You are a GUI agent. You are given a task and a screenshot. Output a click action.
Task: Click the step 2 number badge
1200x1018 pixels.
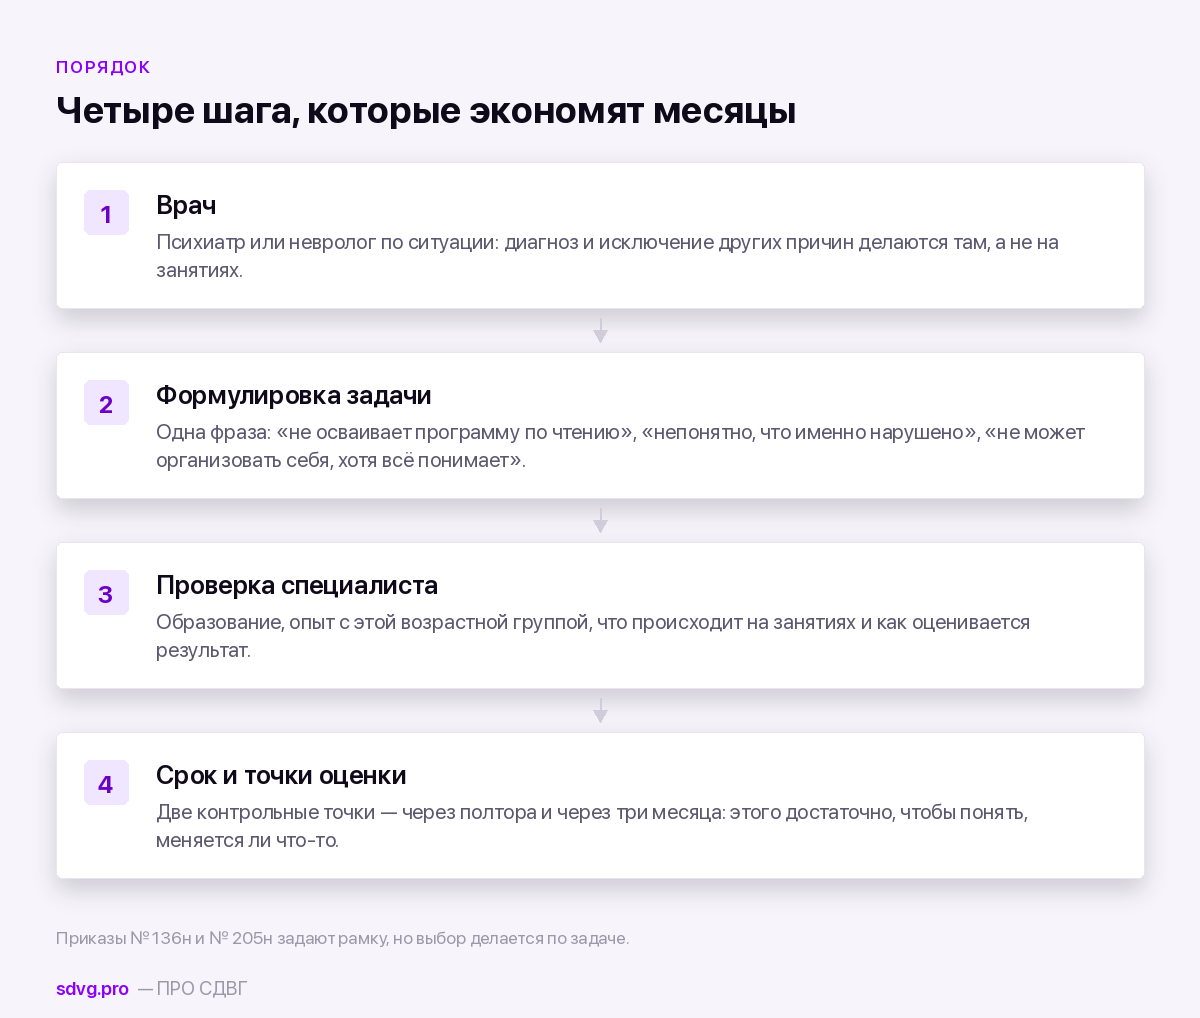tap(106, 403)
